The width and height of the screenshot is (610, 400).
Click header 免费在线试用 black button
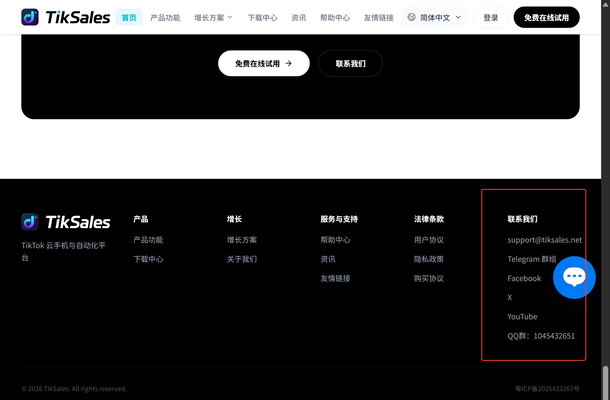tap(547, 17)
